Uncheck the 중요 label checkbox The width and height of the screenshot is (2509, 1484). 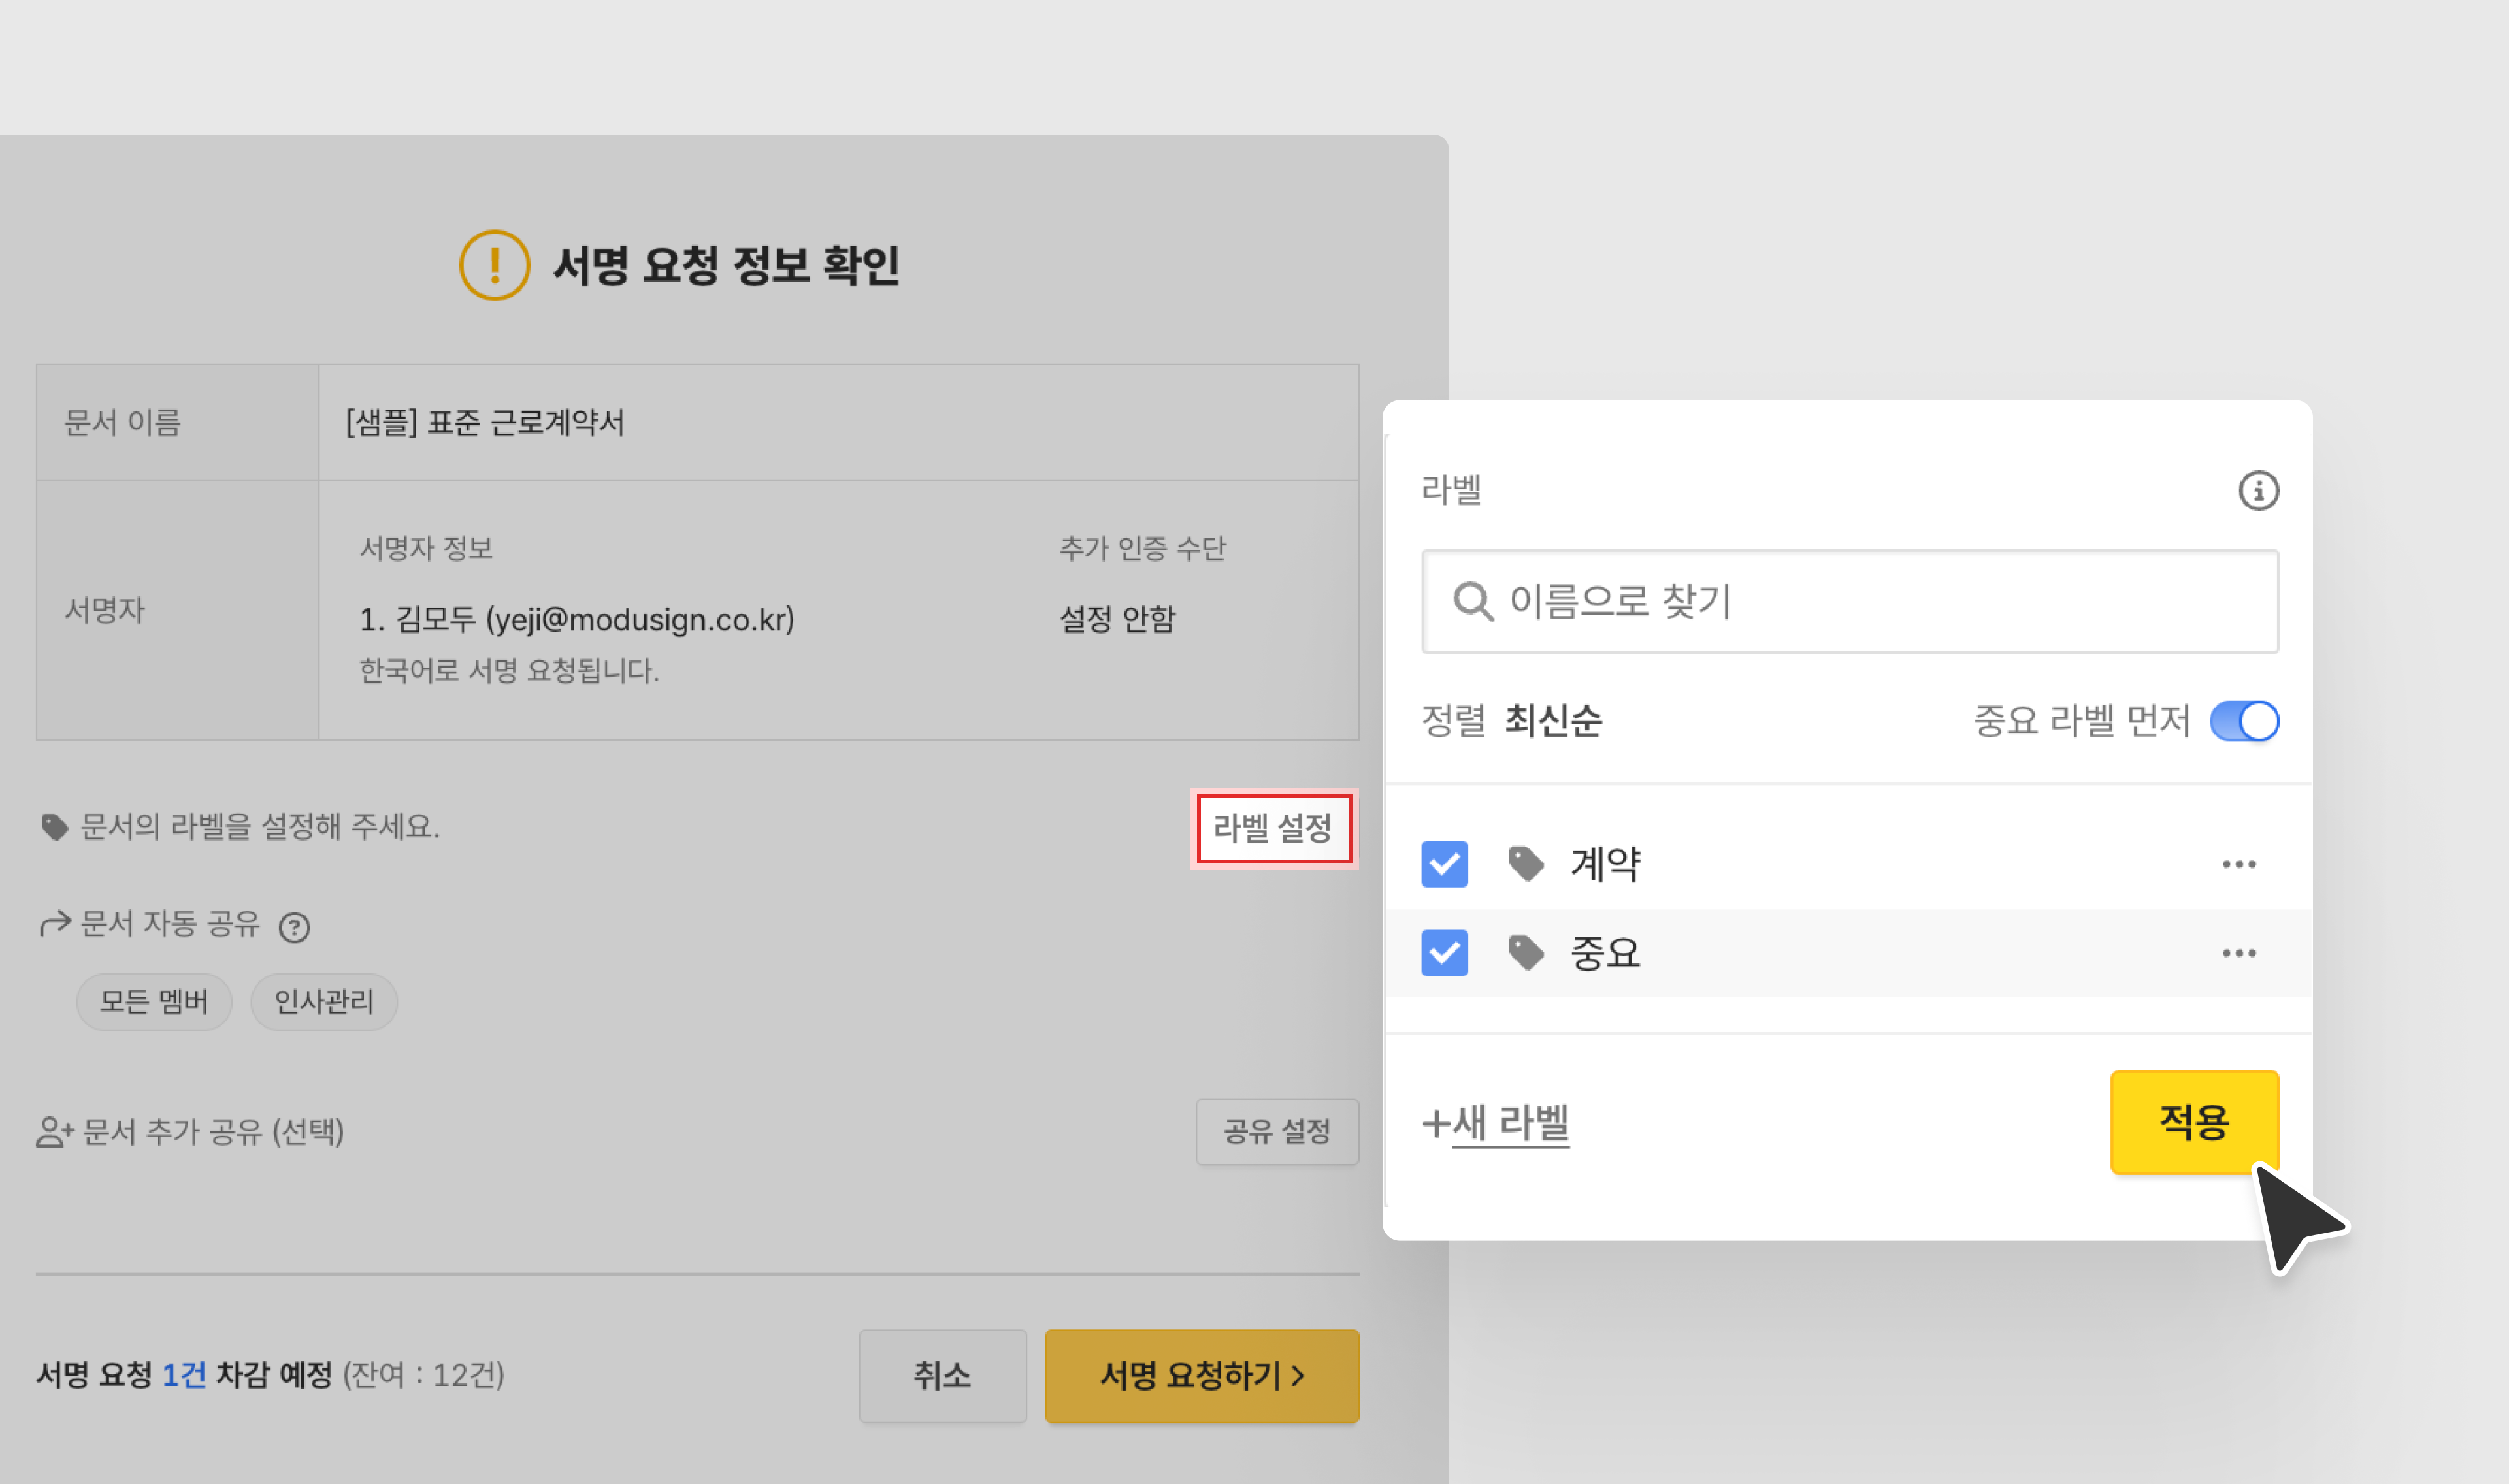coord(1444,953)
